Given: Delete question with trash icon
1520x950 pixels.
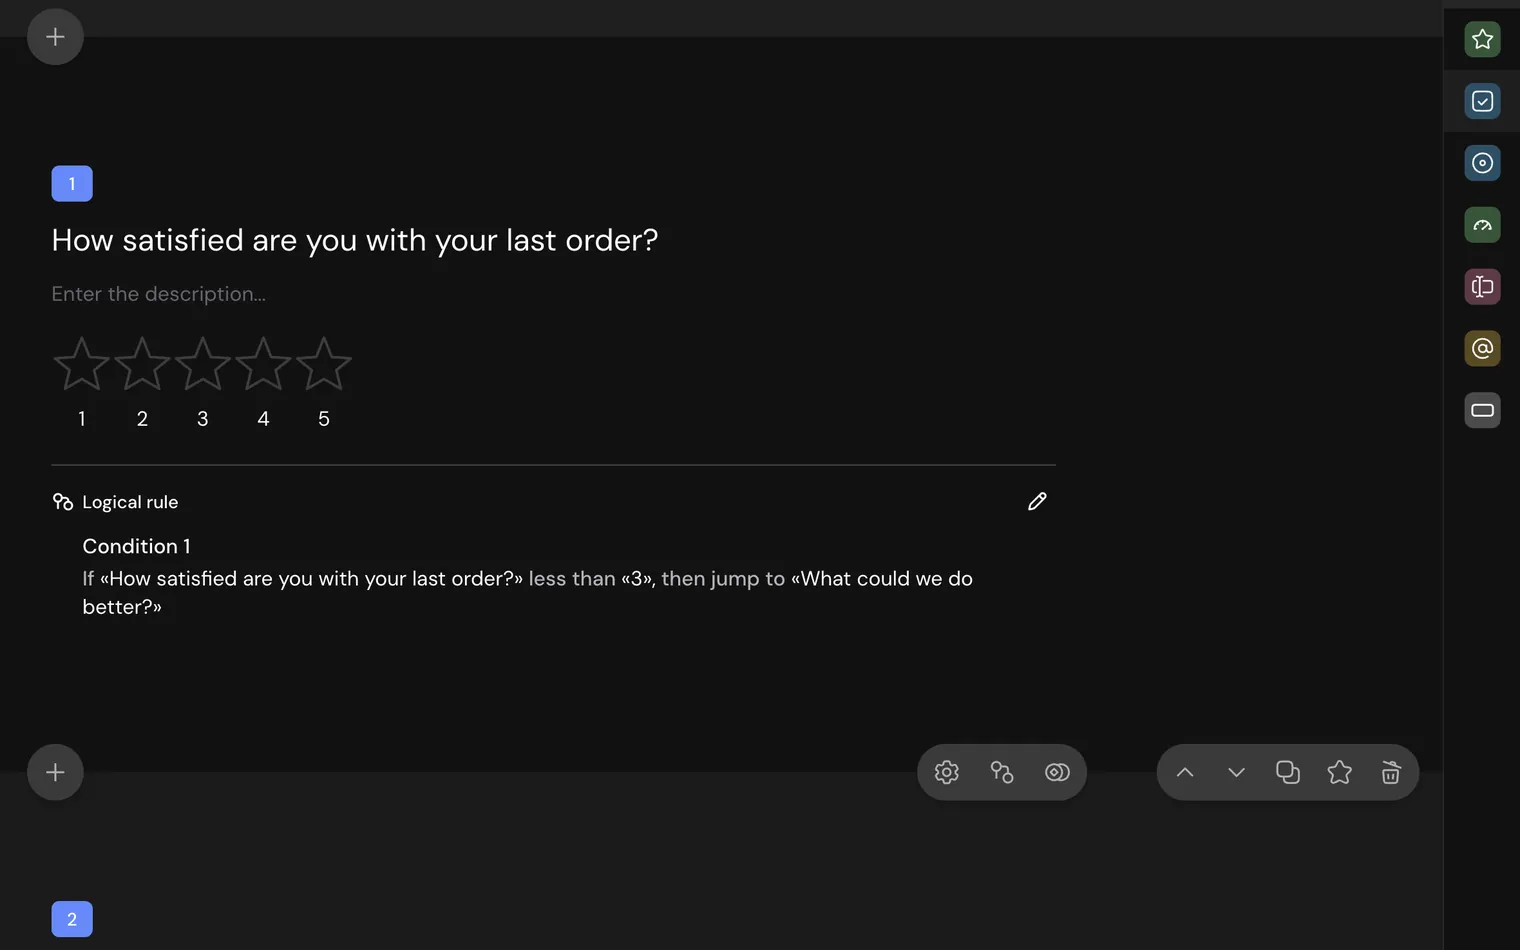Looking at the screenshot, I should pyautogui.click(x=1391, y=772).
